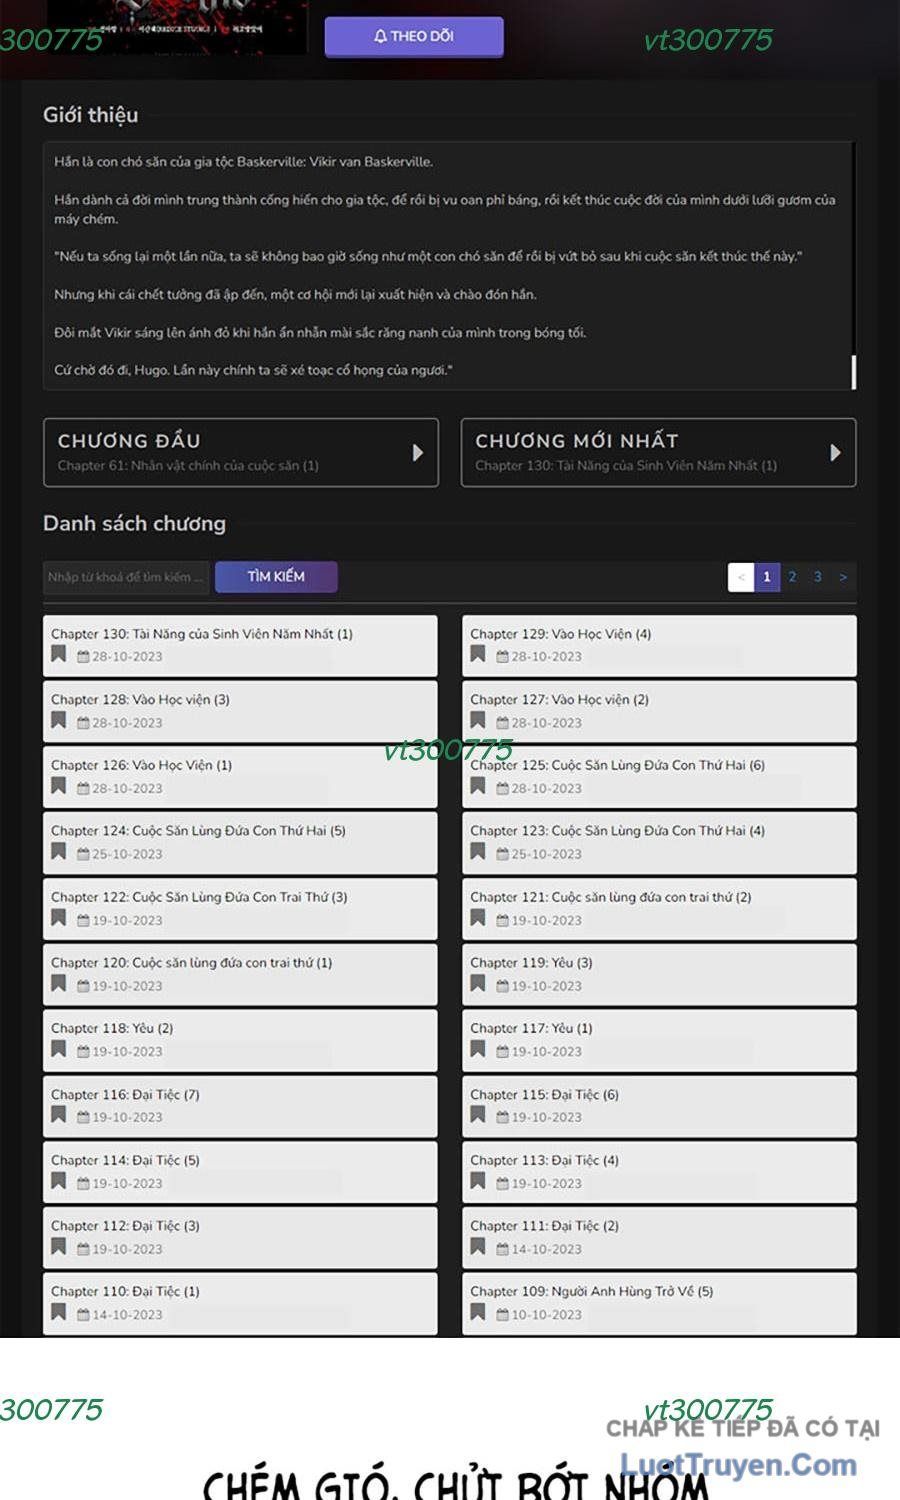Bookmark Chapter 111: Đại Tiệc (2)
The image size is (900, 1500).
(478, 1247)
